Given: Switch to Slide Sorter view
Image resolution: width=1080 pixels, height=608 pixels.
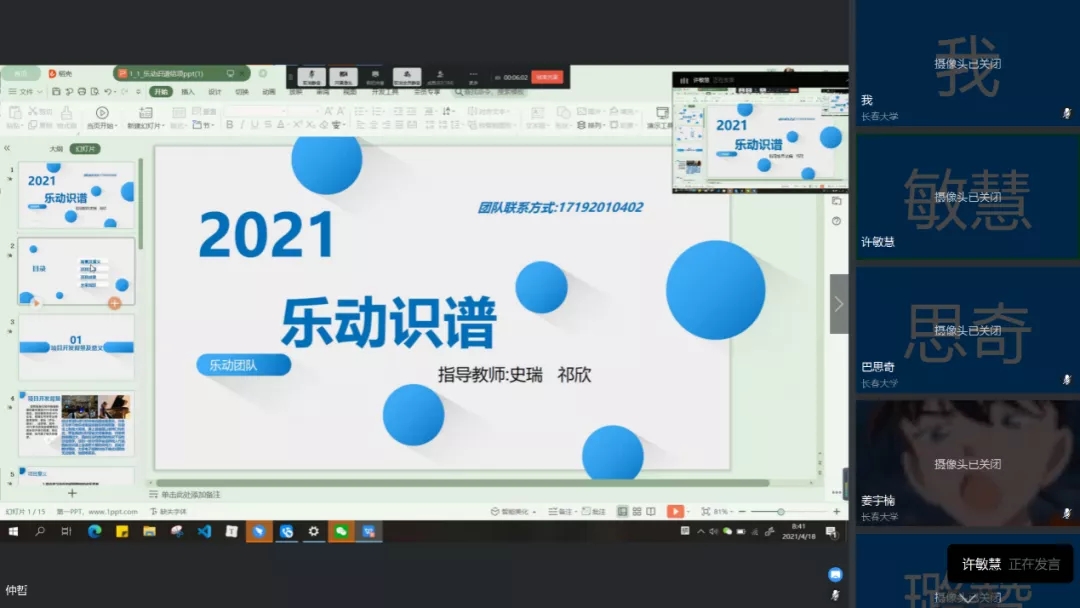Looking at the screenshot, I should (x=637, y=512).
